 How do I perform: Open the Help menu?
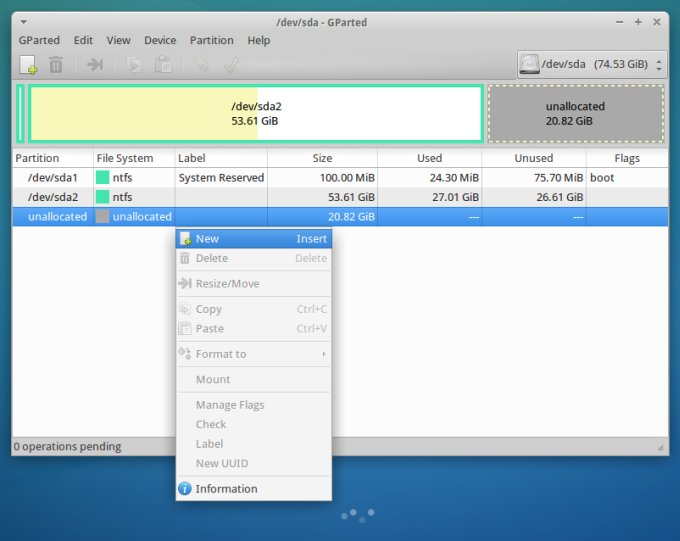coord(259,40)
